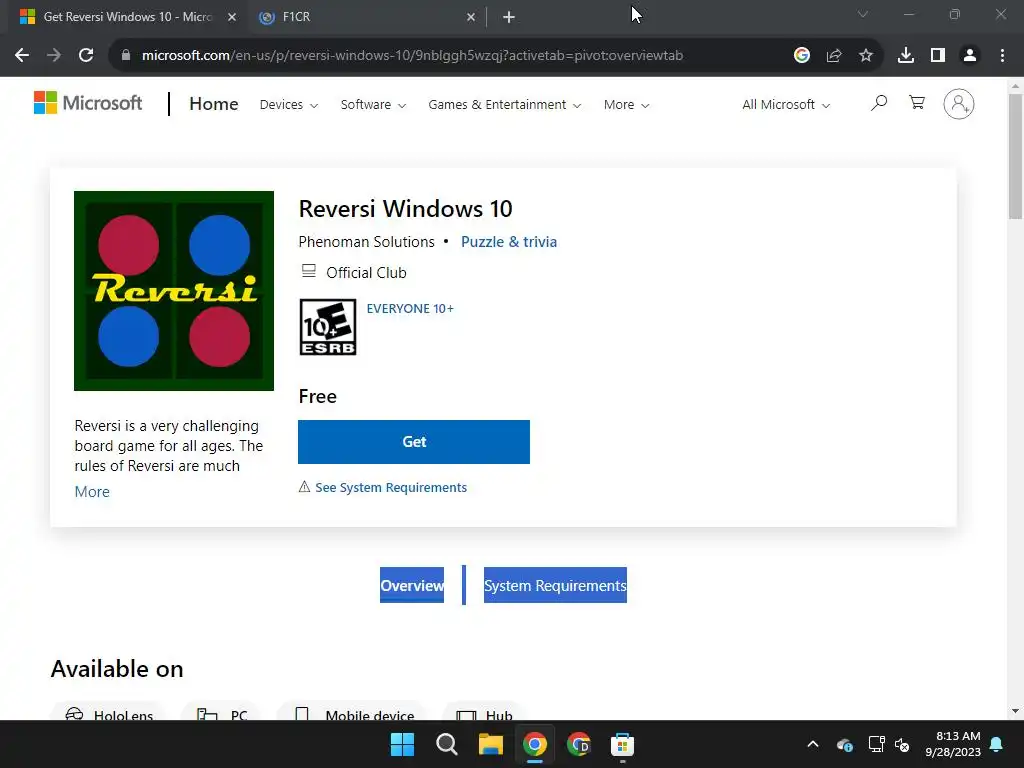Click the 'Official Club' text

[x=366, y=273]
